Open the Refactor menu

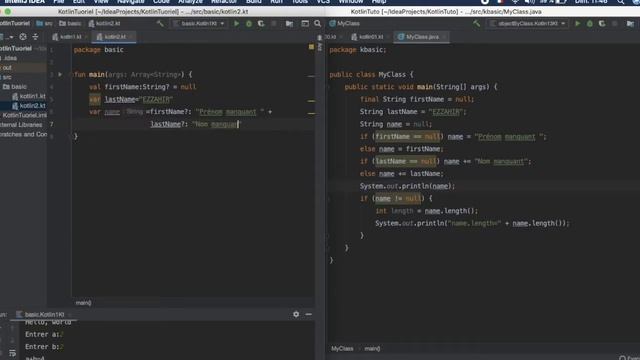click(224, 2)
